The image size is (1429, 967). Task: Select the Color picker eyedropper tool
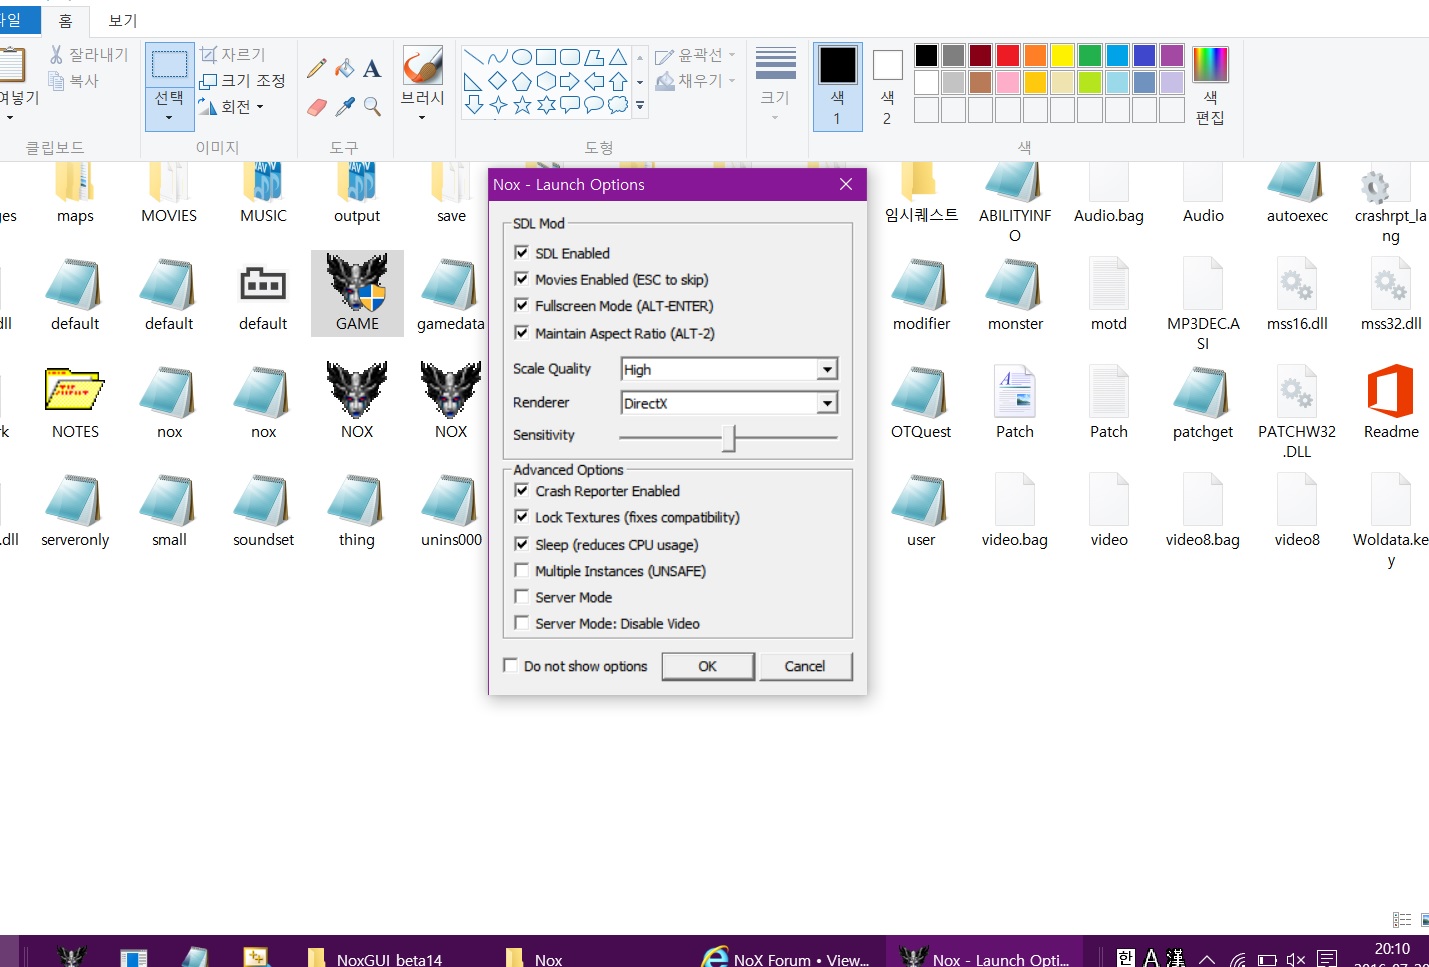(345, 106)
